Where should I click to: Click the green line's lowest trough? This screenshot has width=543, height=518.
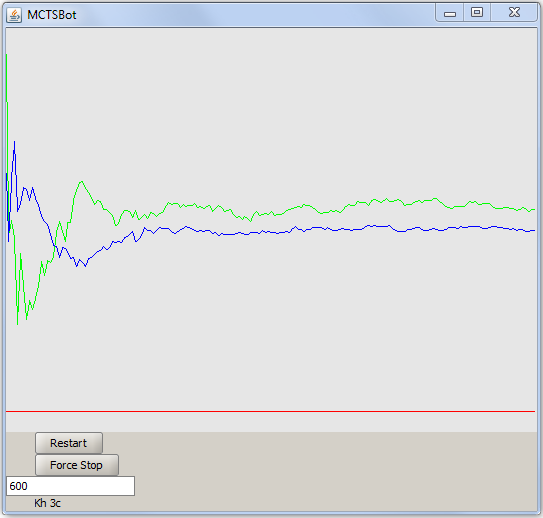pyautogui.click(x=17, y=323)
